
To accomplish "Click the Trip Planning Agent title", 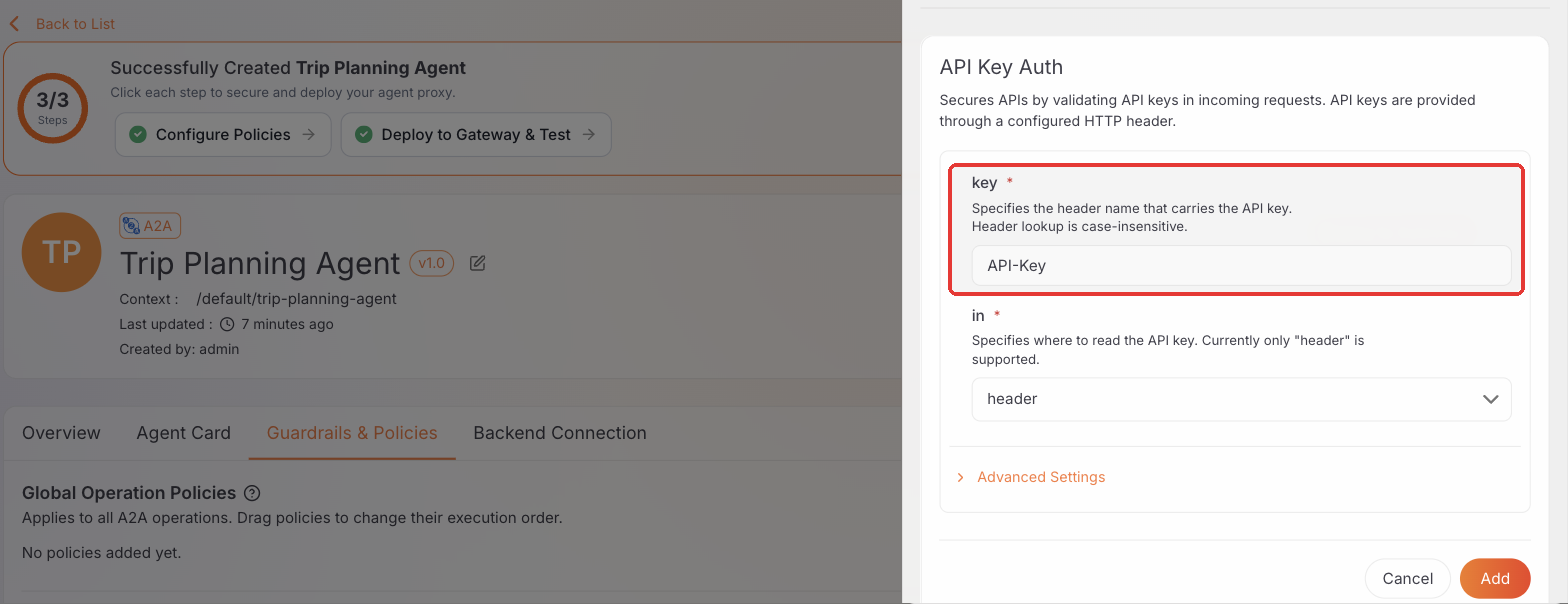I will pos(260,263).
